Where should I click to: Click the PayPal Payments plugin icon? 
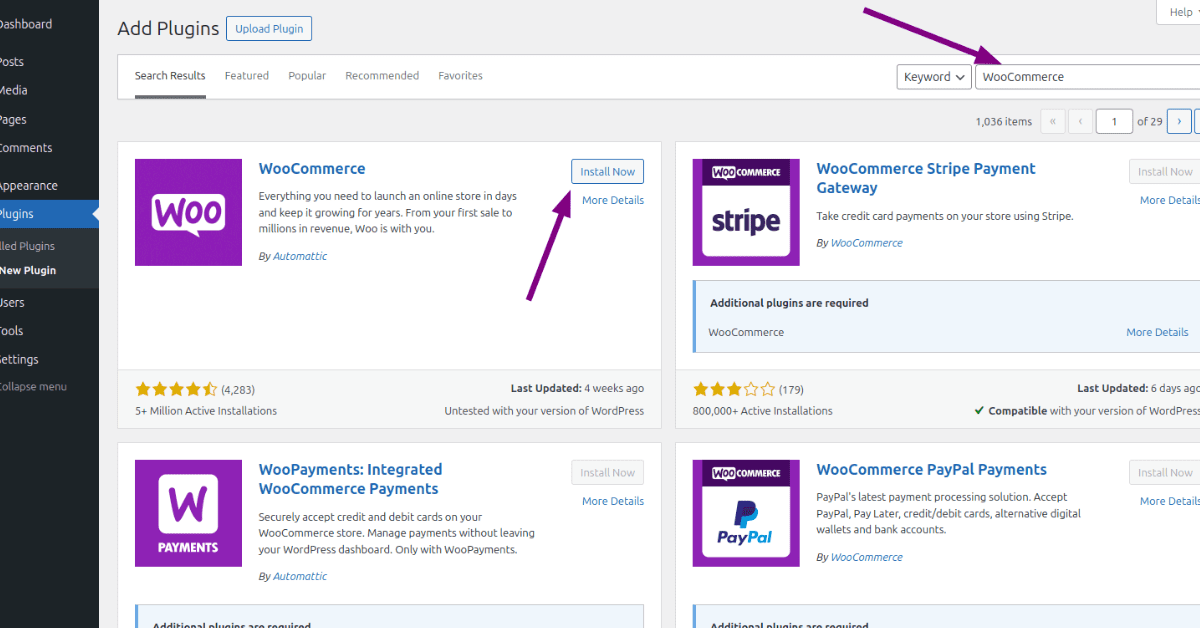(746, 513)
